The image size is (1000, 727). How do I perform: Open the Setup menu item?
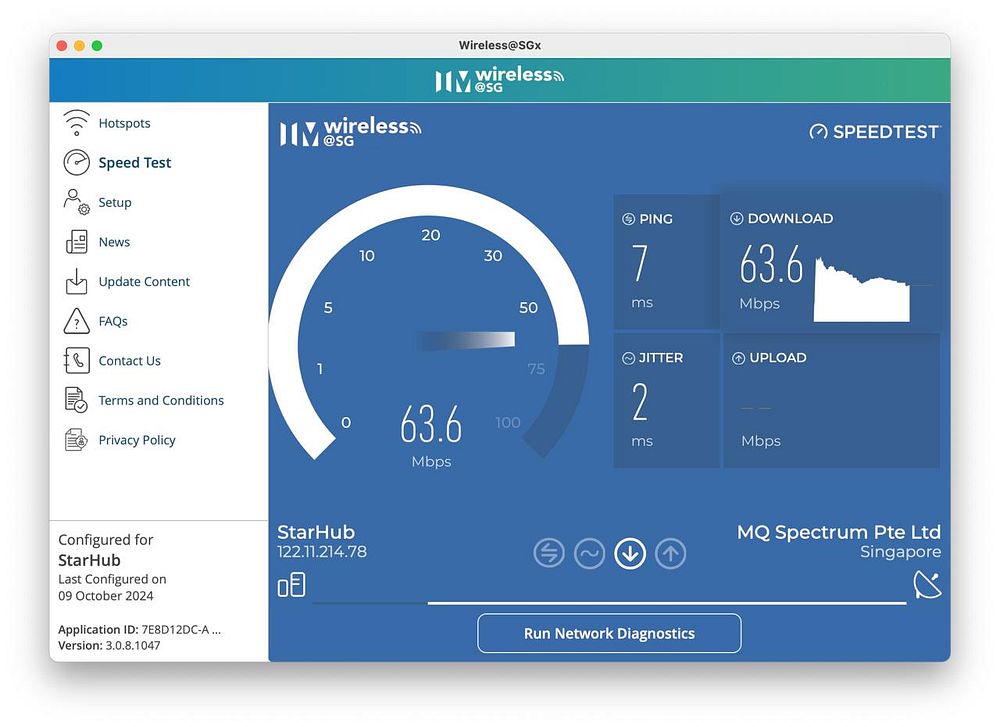point(115,202)
